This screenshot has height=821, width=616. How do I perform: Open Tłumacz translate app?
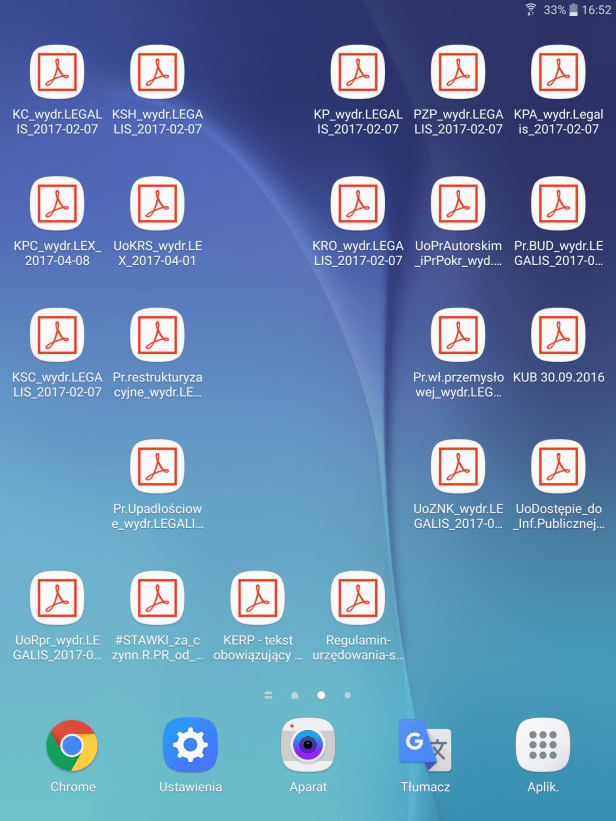coord(425,745)
